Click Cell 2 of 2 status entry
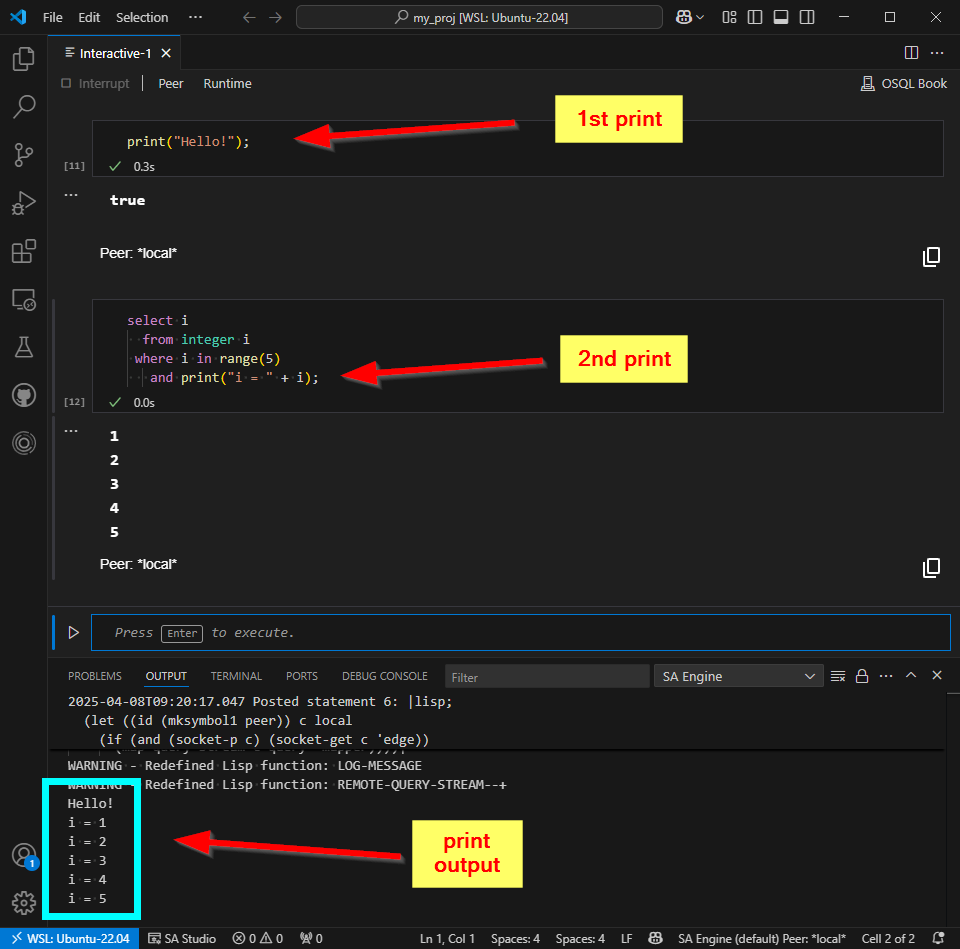Viewport: 960px width, 949px height. (888, 939)
